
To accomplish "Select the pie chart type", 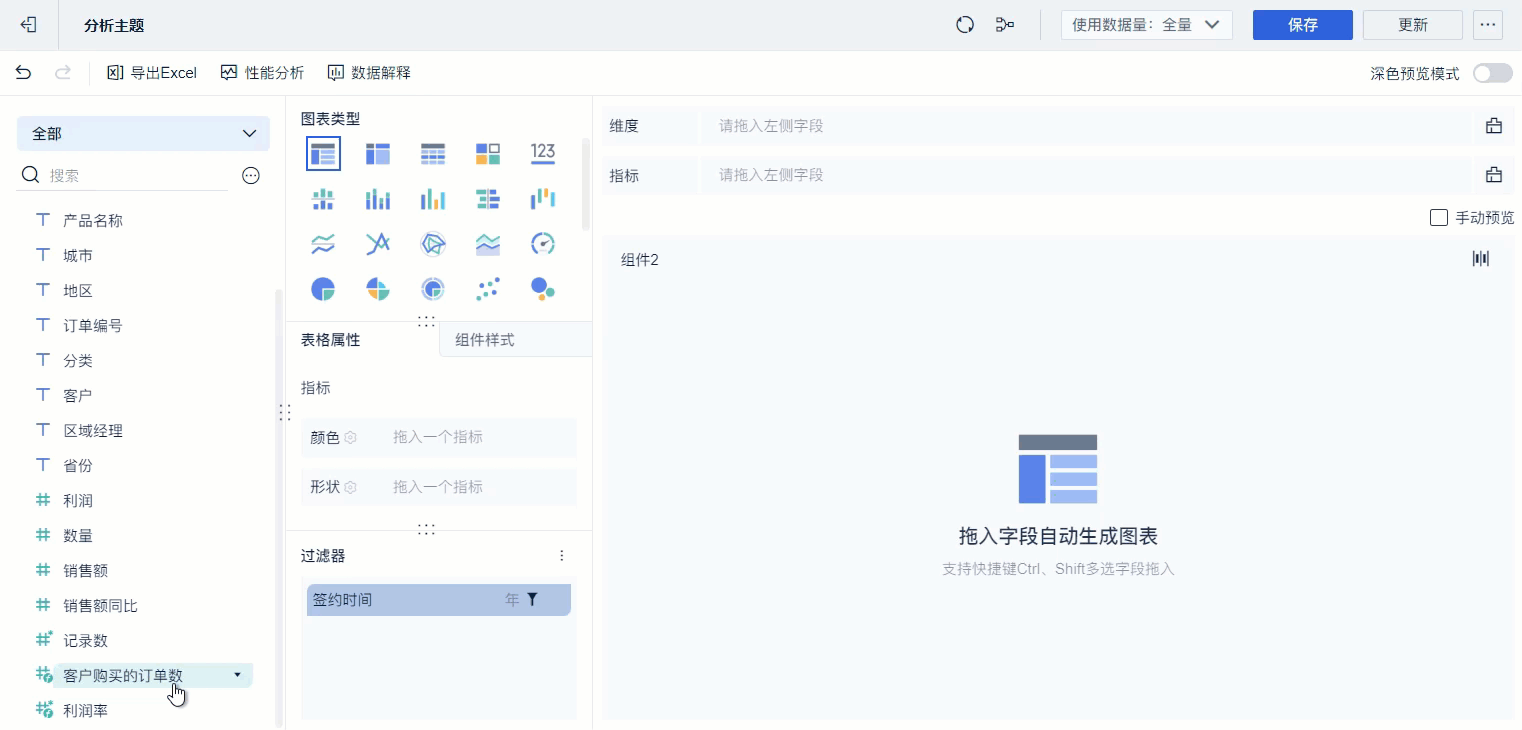I will click(323, 290).
